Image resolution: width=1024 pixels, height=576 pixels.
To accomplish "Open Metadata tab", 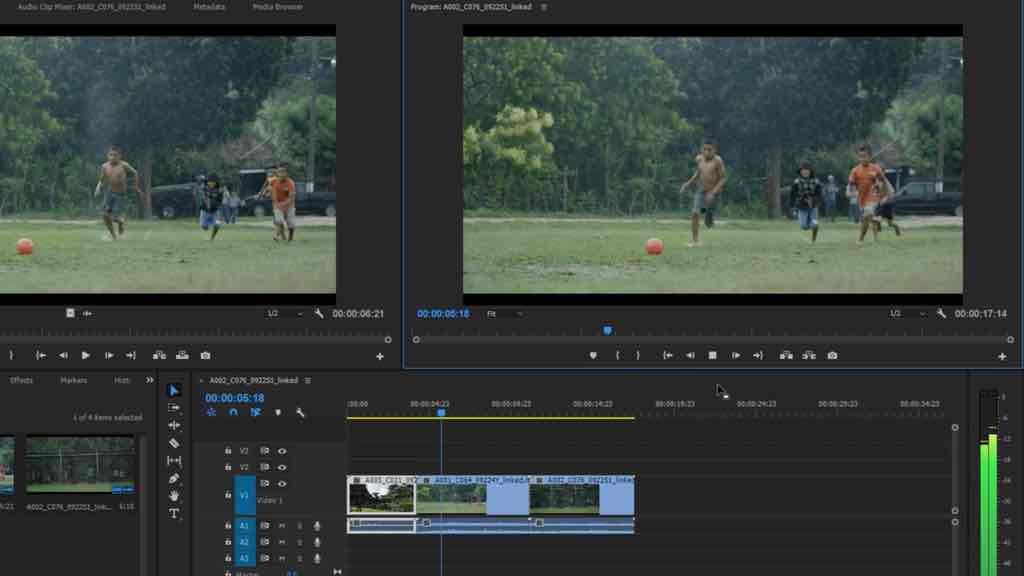I will (209, 7).
